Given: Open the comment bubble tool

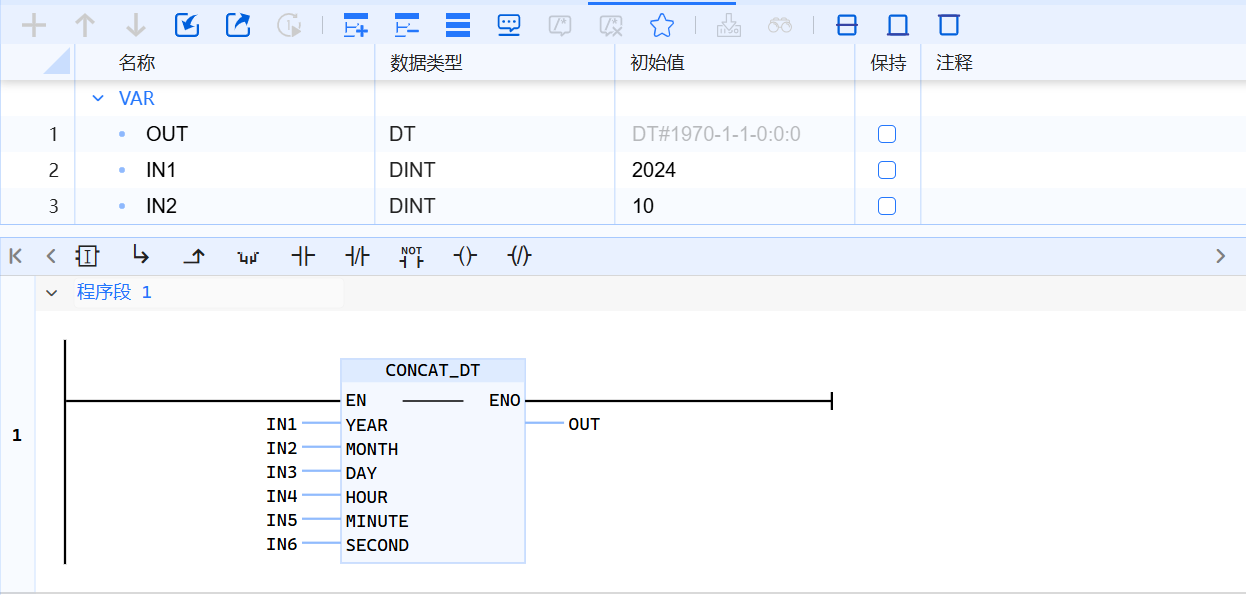Looking at the screenshot, I should [x=509, y=25].
